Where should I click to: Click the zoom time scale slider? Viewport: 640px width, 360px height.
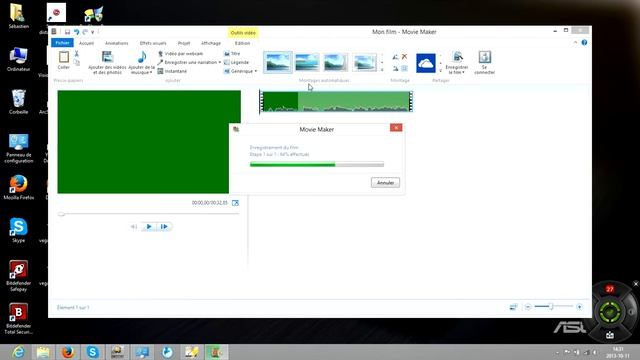[553, 306]
